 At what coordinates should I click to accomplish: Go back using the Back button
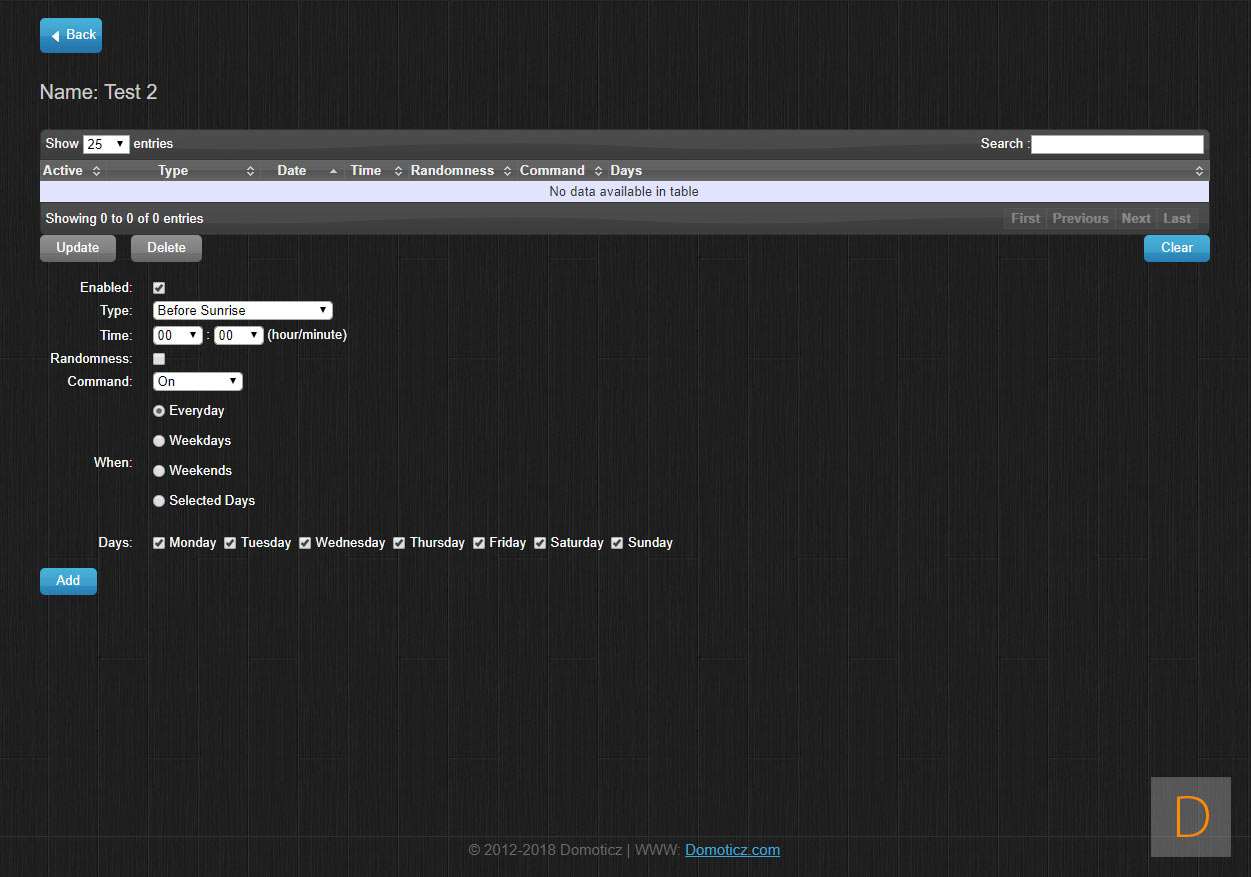[71, 35]
